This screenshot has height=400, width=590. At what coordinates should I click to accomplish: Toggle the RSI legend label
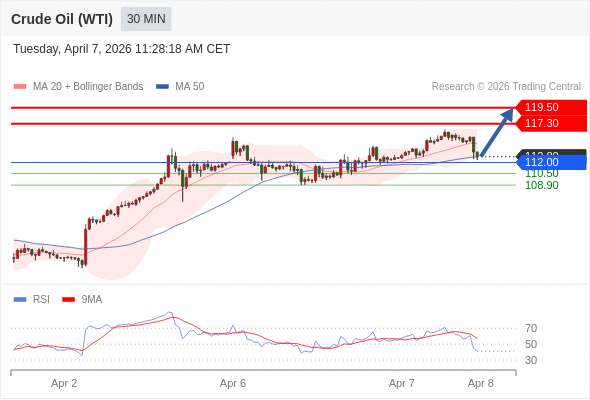(41, 300)
